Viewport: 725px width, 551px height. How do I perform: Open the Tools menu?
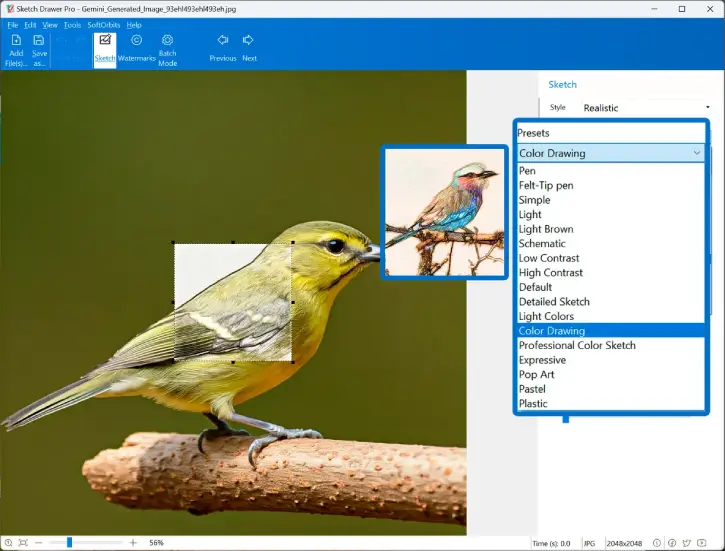click(x=72, y=24)
